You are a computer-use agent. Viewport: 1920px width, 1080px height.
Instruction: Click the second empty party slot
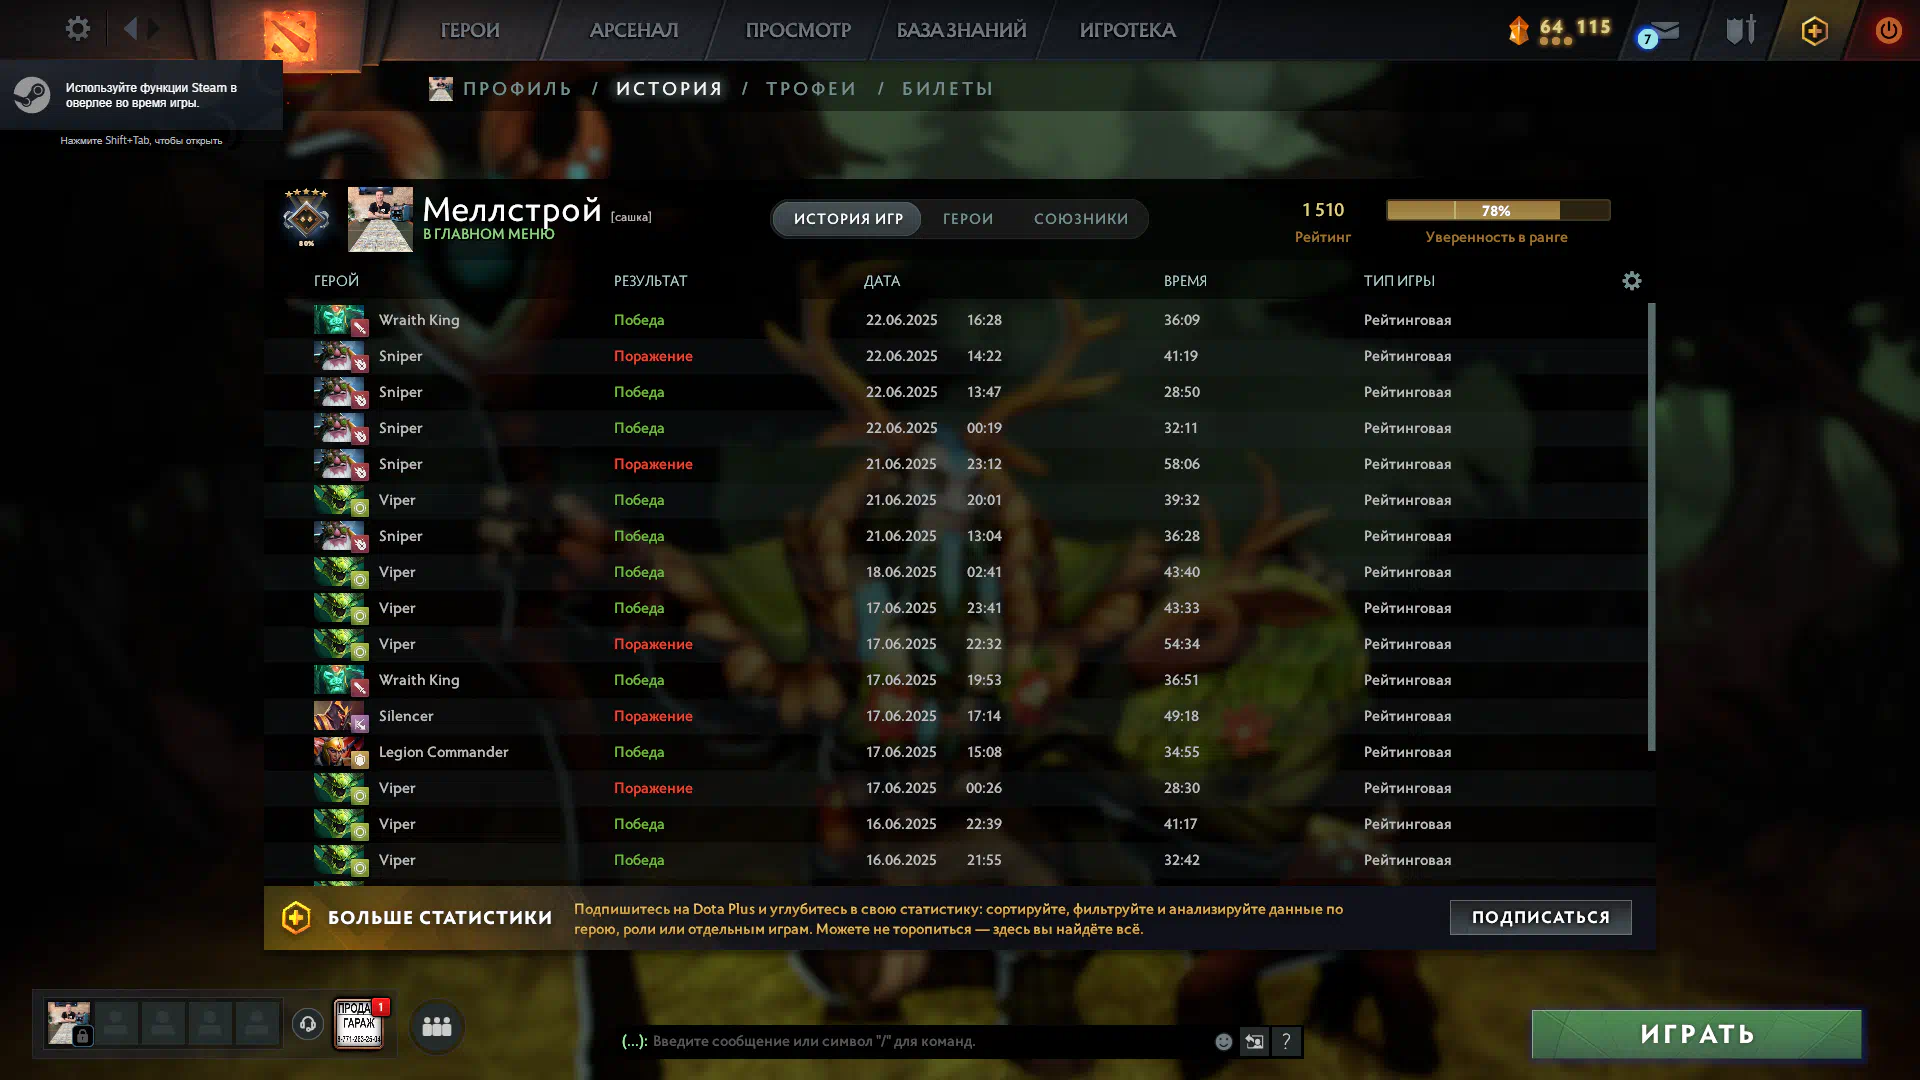click(x=163, y=1024)
